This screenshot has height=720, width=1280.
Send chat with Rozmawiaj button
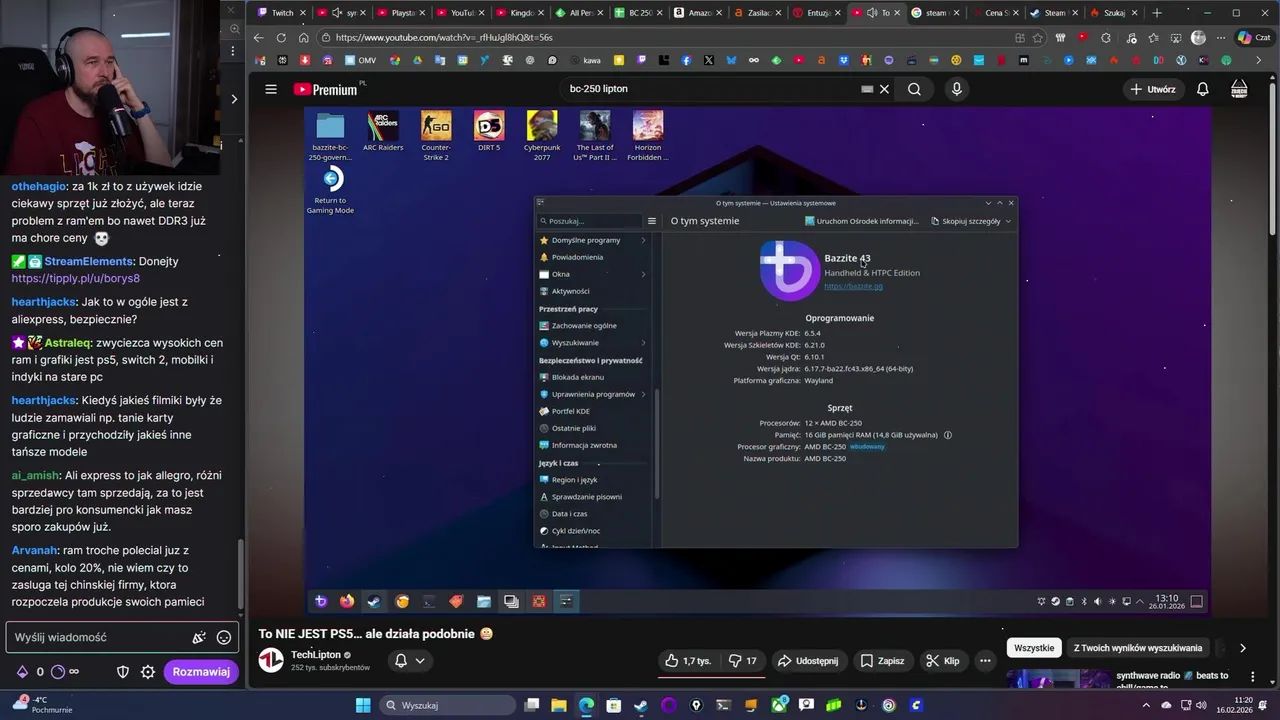tap(202, 672)
